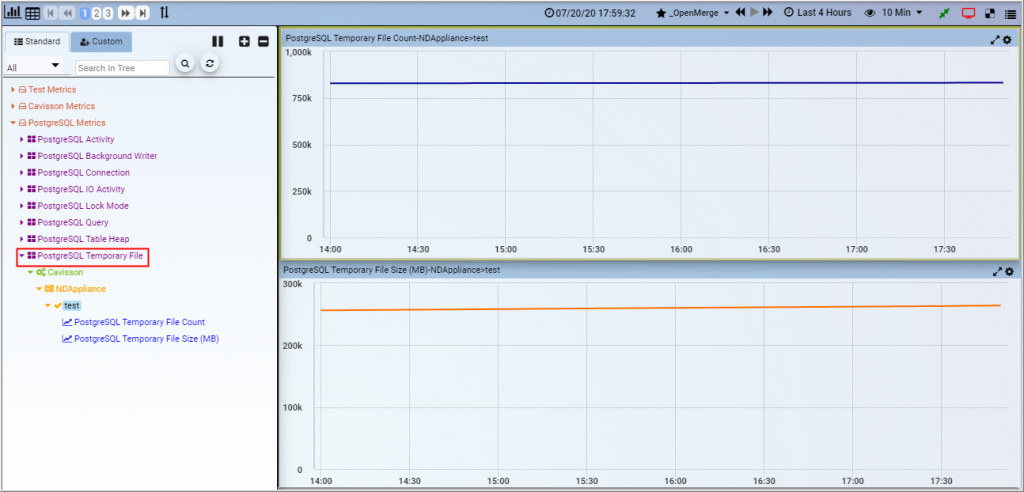Select the NDAppliance server node
The height and width of the screenshot is (492, 1024).
tap(81, 289)
